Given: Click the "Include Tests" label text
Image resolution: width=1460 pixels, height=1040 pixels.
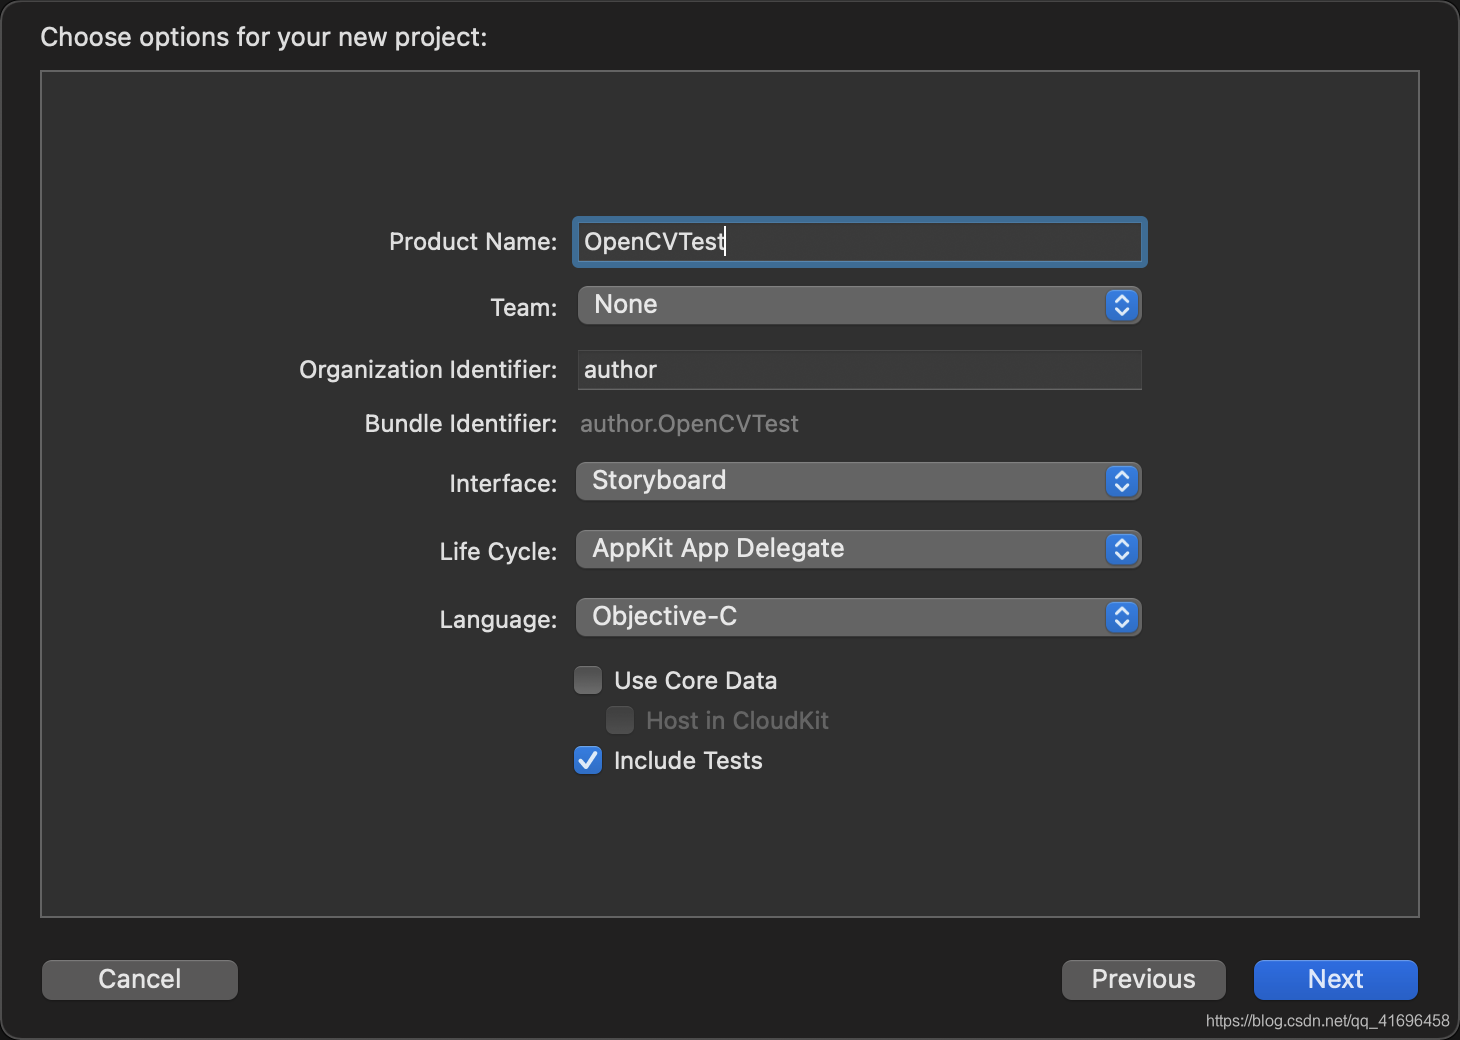Looking at the screenshot, I should coord(688,761).
